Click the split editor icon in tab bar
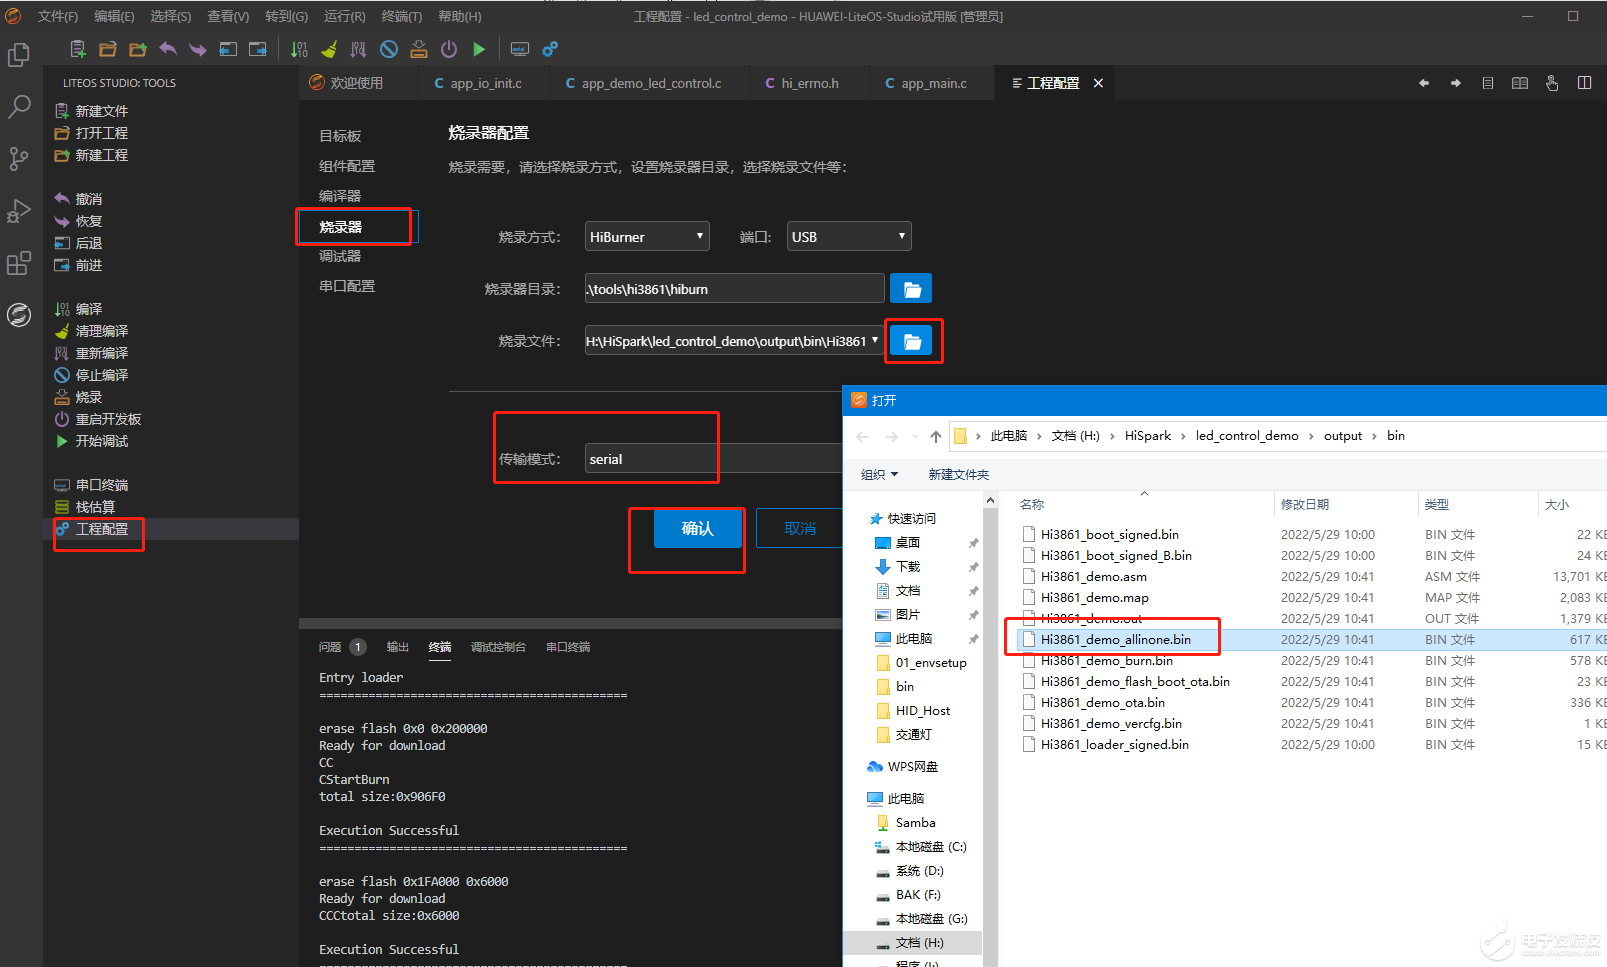Screen dimensions: 1607x967 pos(1585,83)
